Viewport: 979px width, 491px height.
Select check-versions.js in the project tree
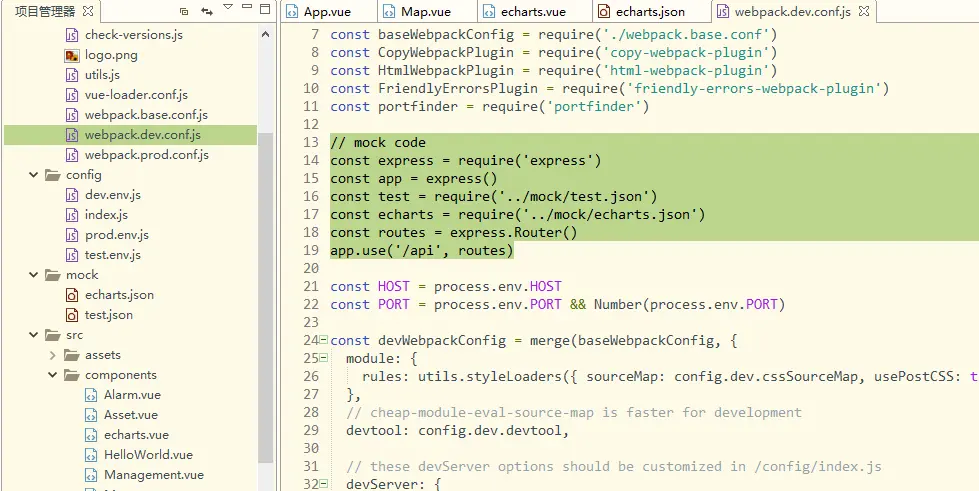click(134, 35)
